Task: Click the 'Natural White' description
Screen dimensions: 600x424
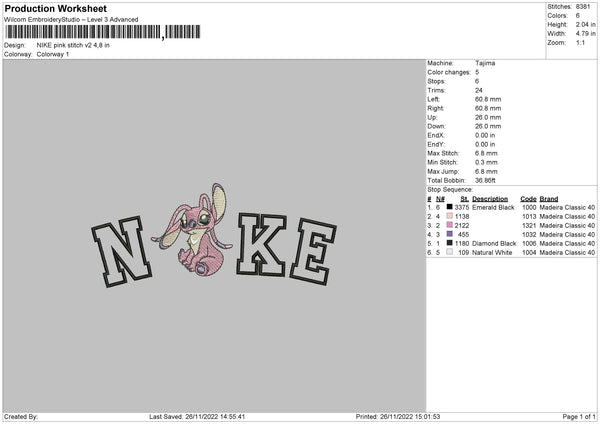Action: [492, 253]
